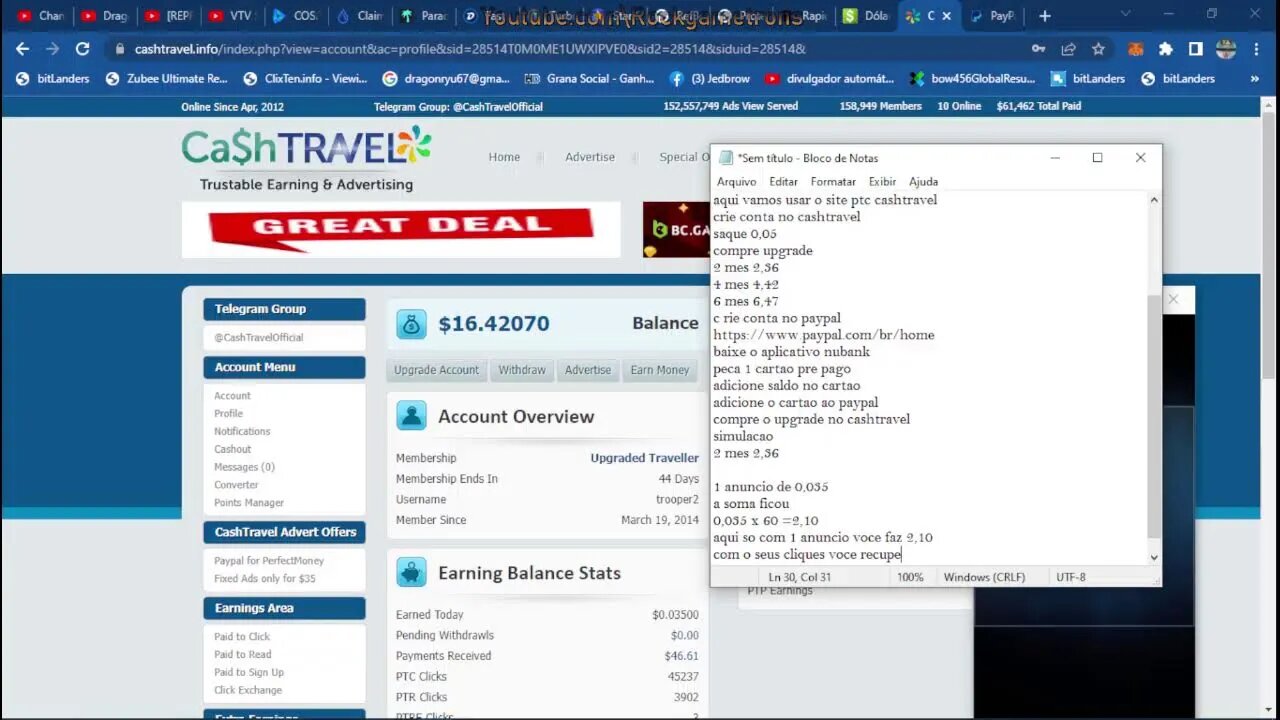The height and width of the screenshot is (720, 1280).
Task: Open a new browser tab with plus
Action: point(1045,16)
